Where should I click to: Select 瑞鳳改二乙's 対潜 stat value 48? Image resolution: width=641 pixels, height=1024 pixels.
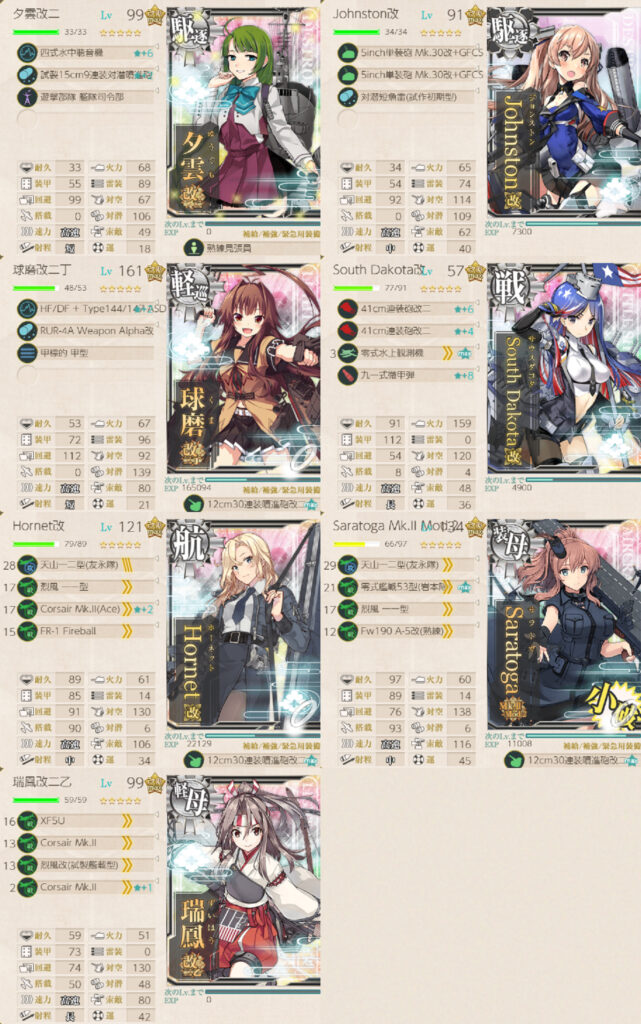coord(143,984)
